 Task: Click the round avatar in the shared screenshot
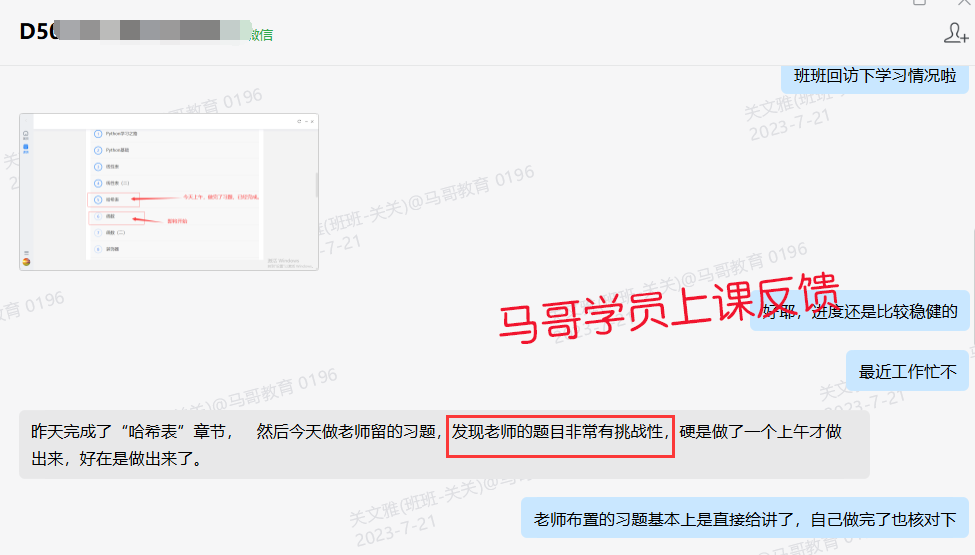point(26,262)
